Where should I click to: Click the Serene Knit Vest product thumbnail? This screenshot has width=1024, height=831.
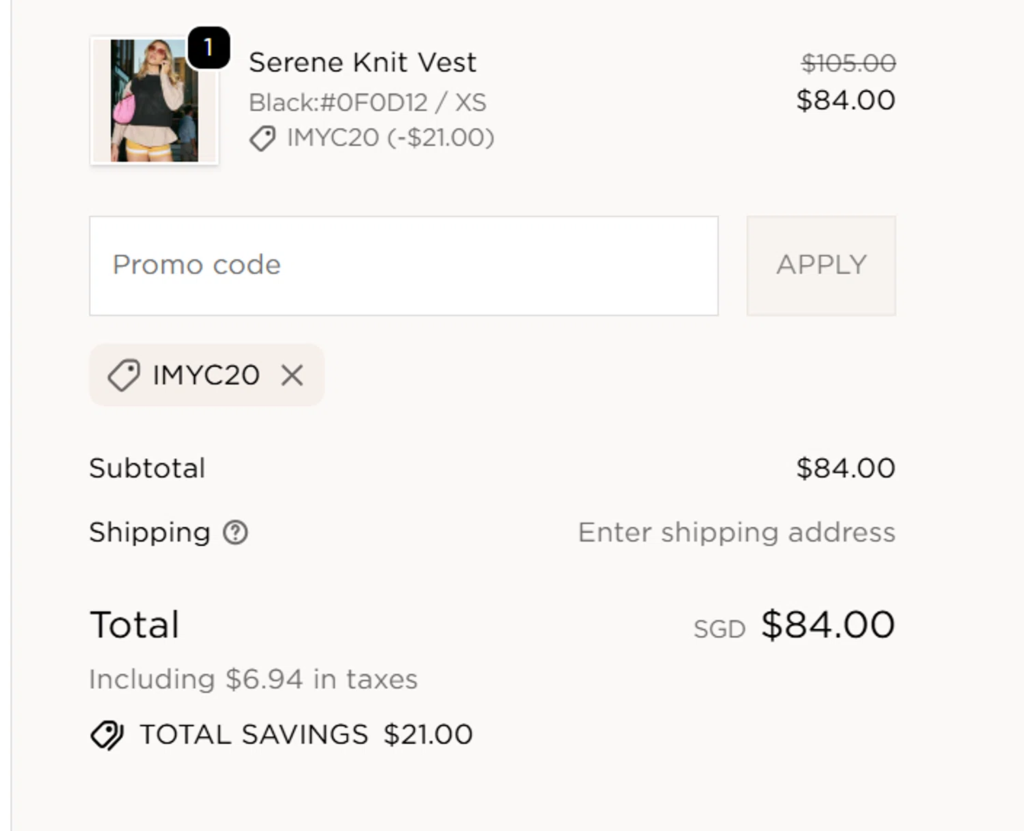(153, 100)
